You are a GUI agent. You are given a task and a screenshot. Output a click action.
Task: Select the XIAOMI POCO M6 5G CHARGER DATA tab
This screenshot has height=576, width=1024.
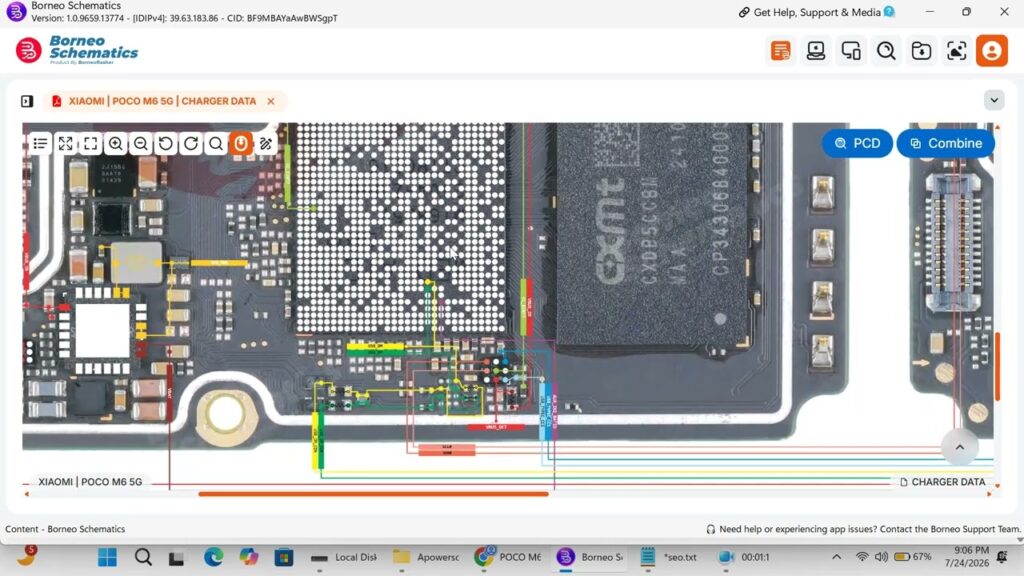coord(162,101)
